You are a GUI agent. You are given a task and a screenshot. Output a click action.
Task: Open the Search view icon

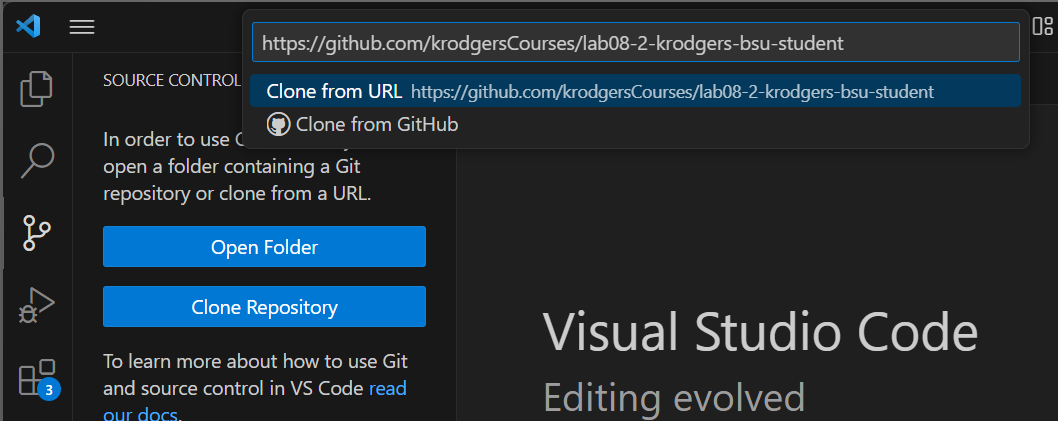[36, 160]
